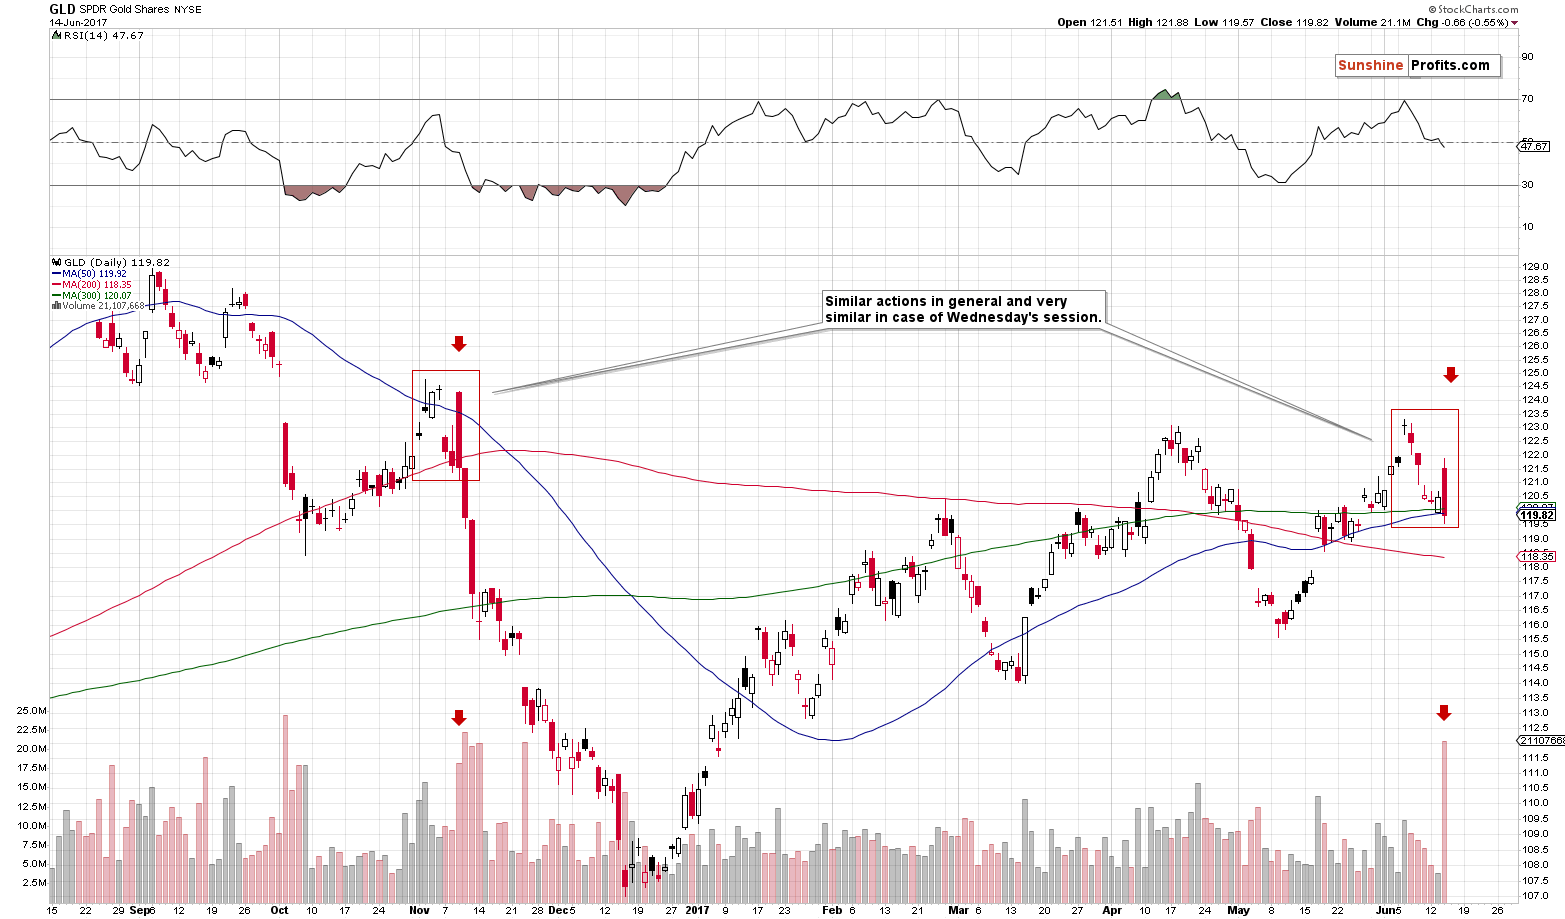Click the 47.67 RSI value tag on right axis
The height and width of the screenshot is (919, 1565).
tap(1533, 146)
